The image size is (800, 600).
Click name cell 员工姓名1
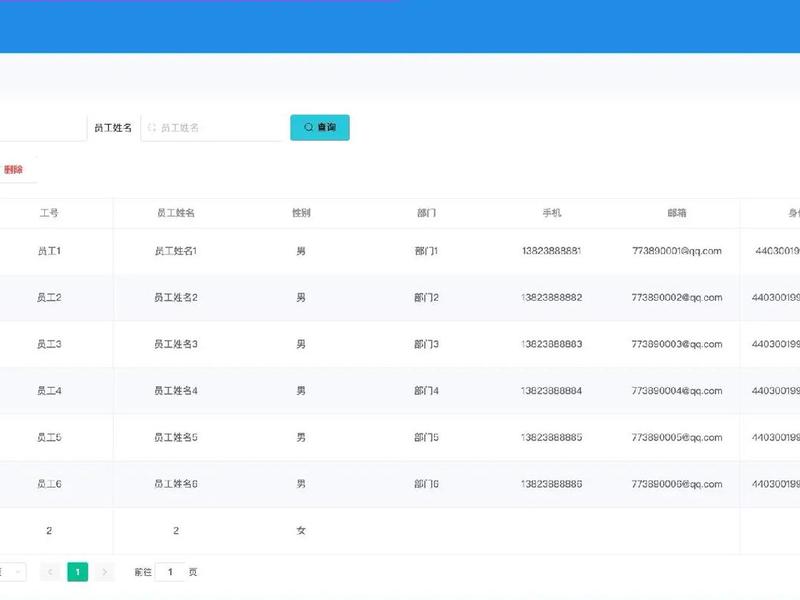point(176,251)
